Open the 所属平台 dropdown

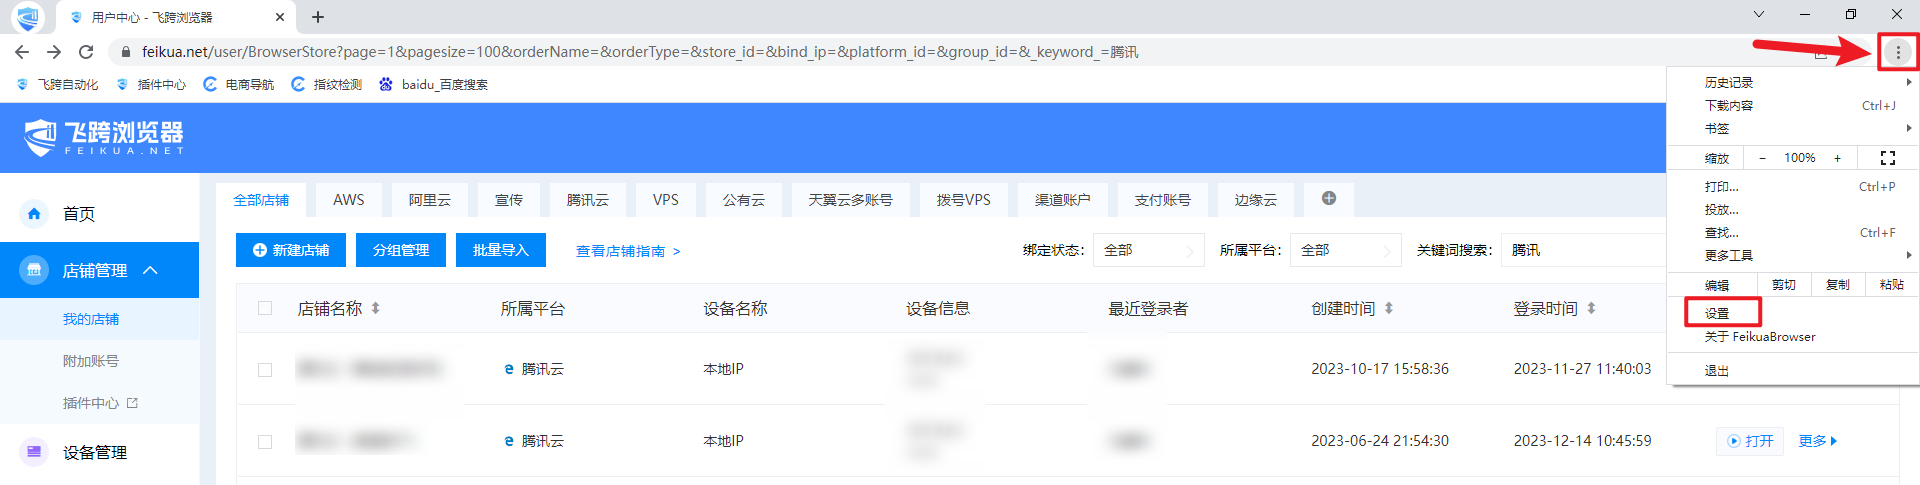coord(1345,250)
